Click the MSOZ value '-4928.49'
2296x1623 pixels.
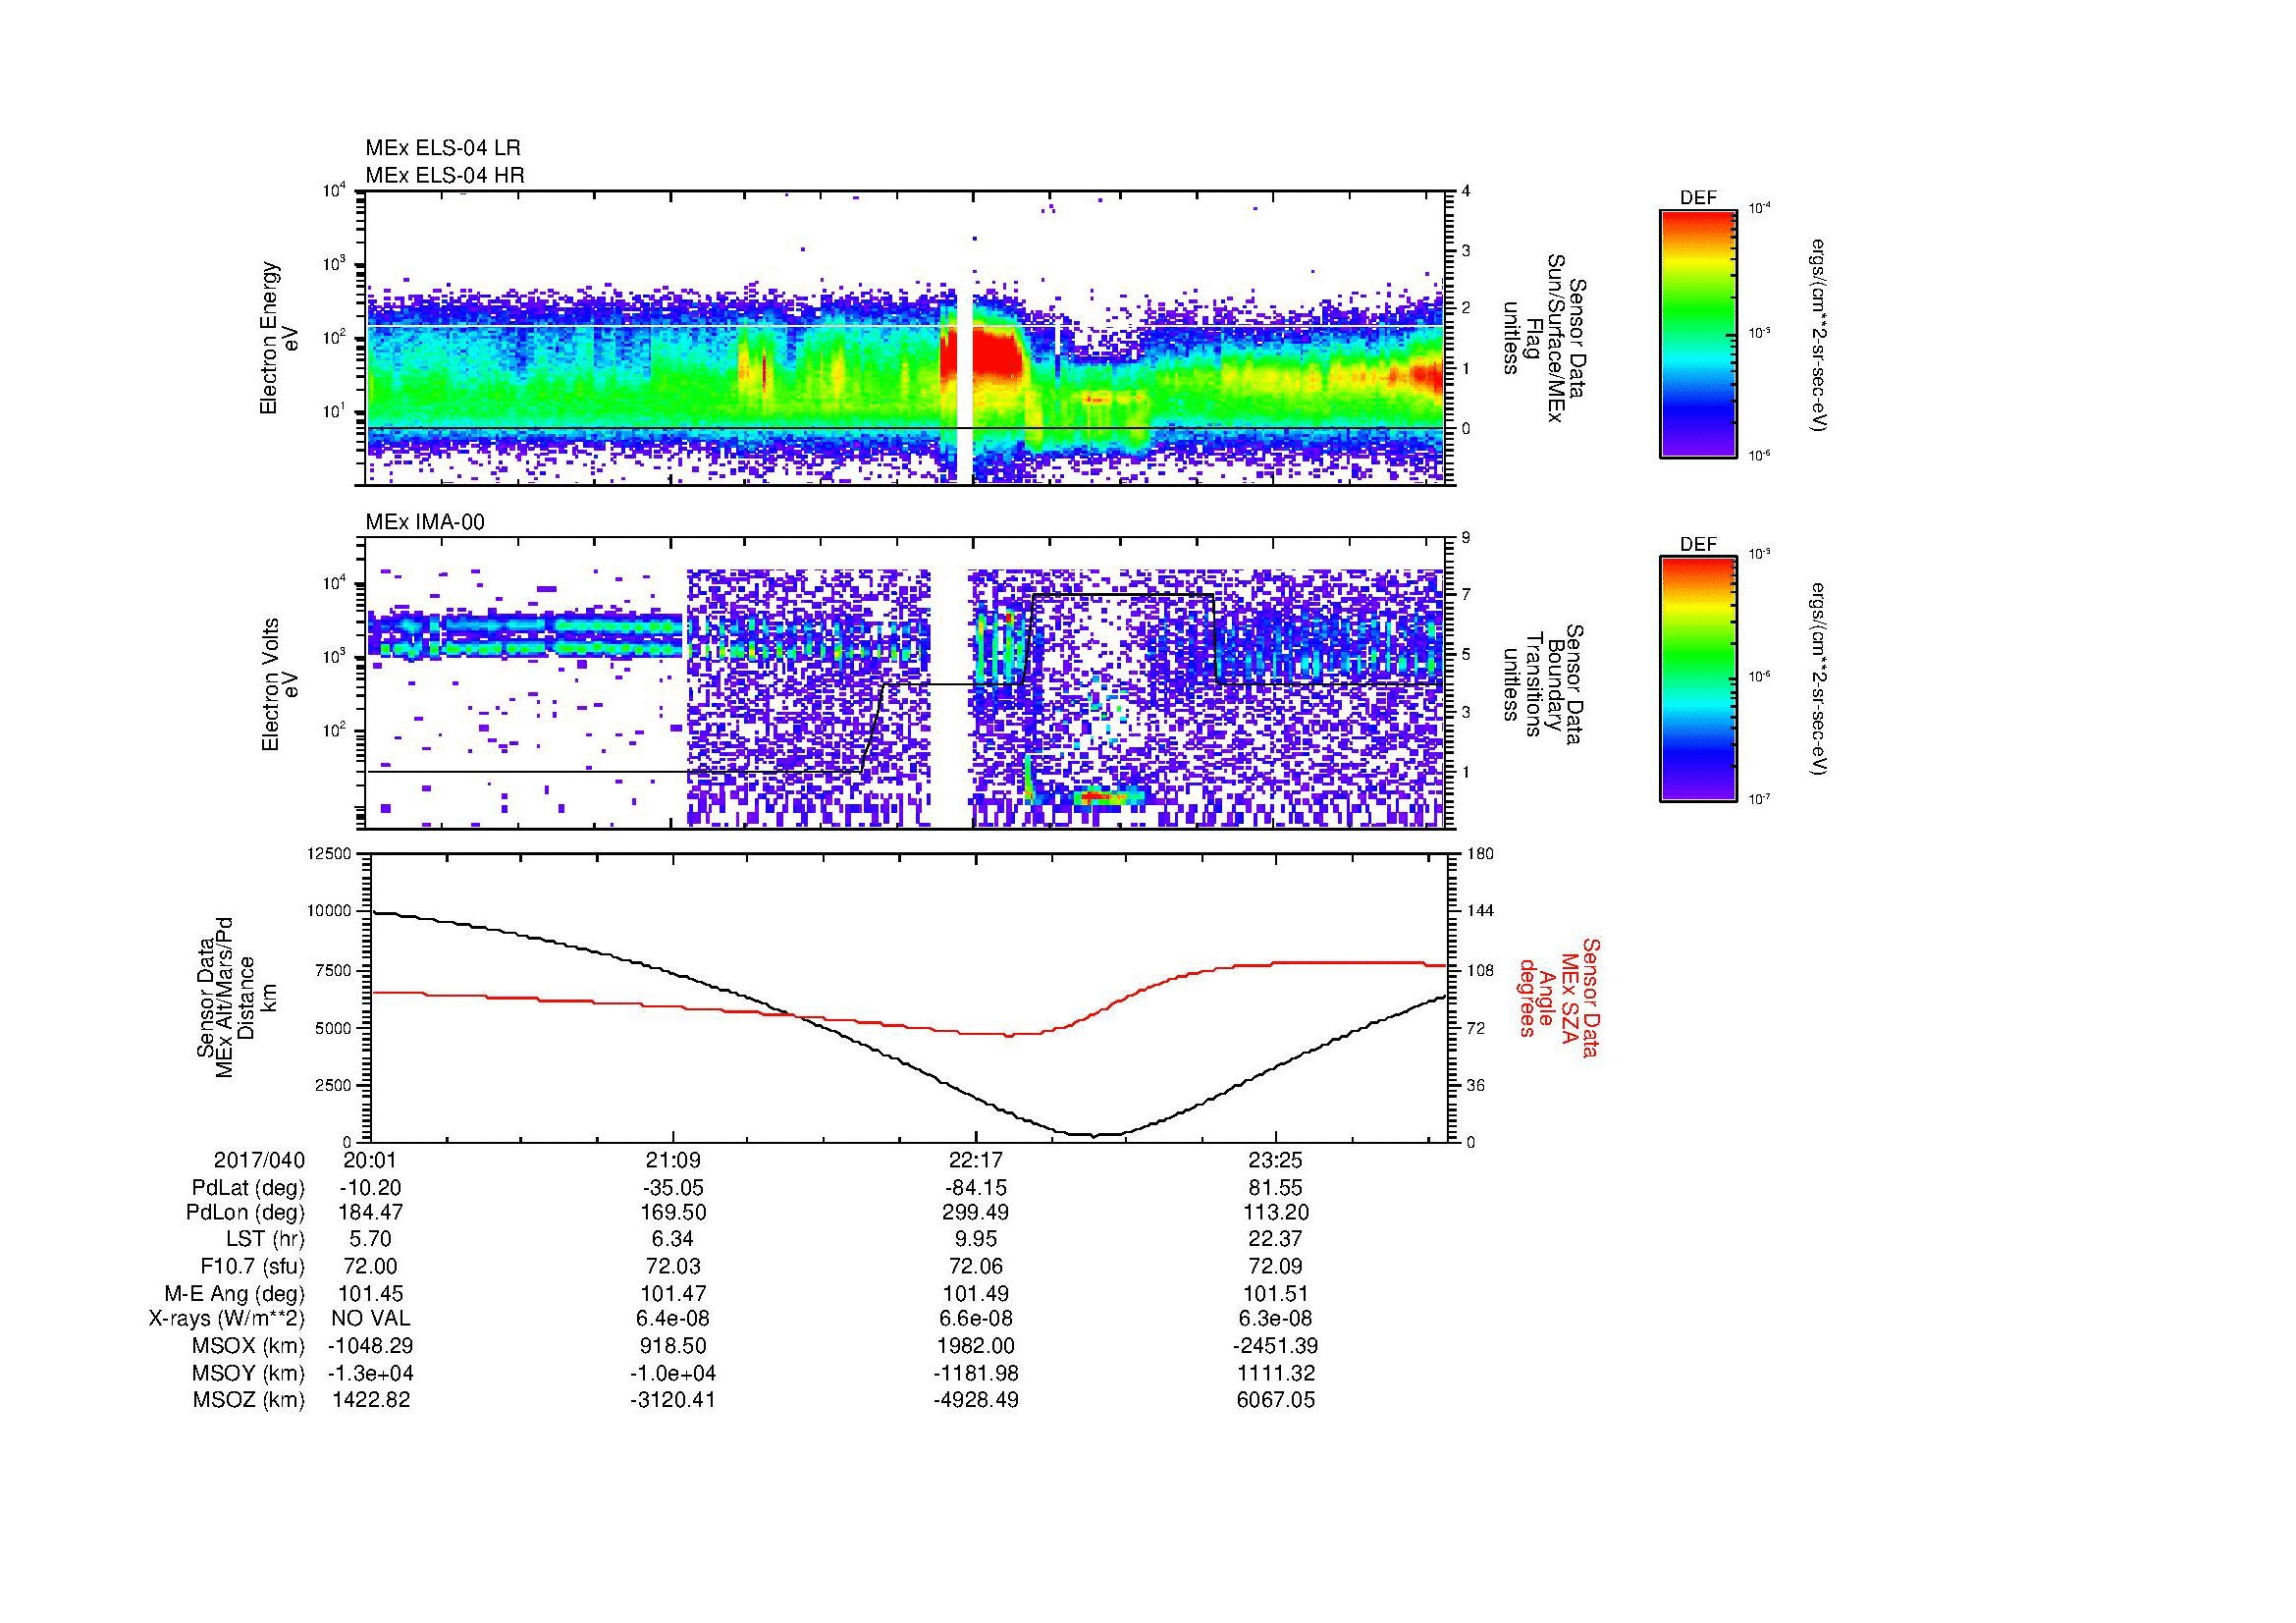point(975,1400)
